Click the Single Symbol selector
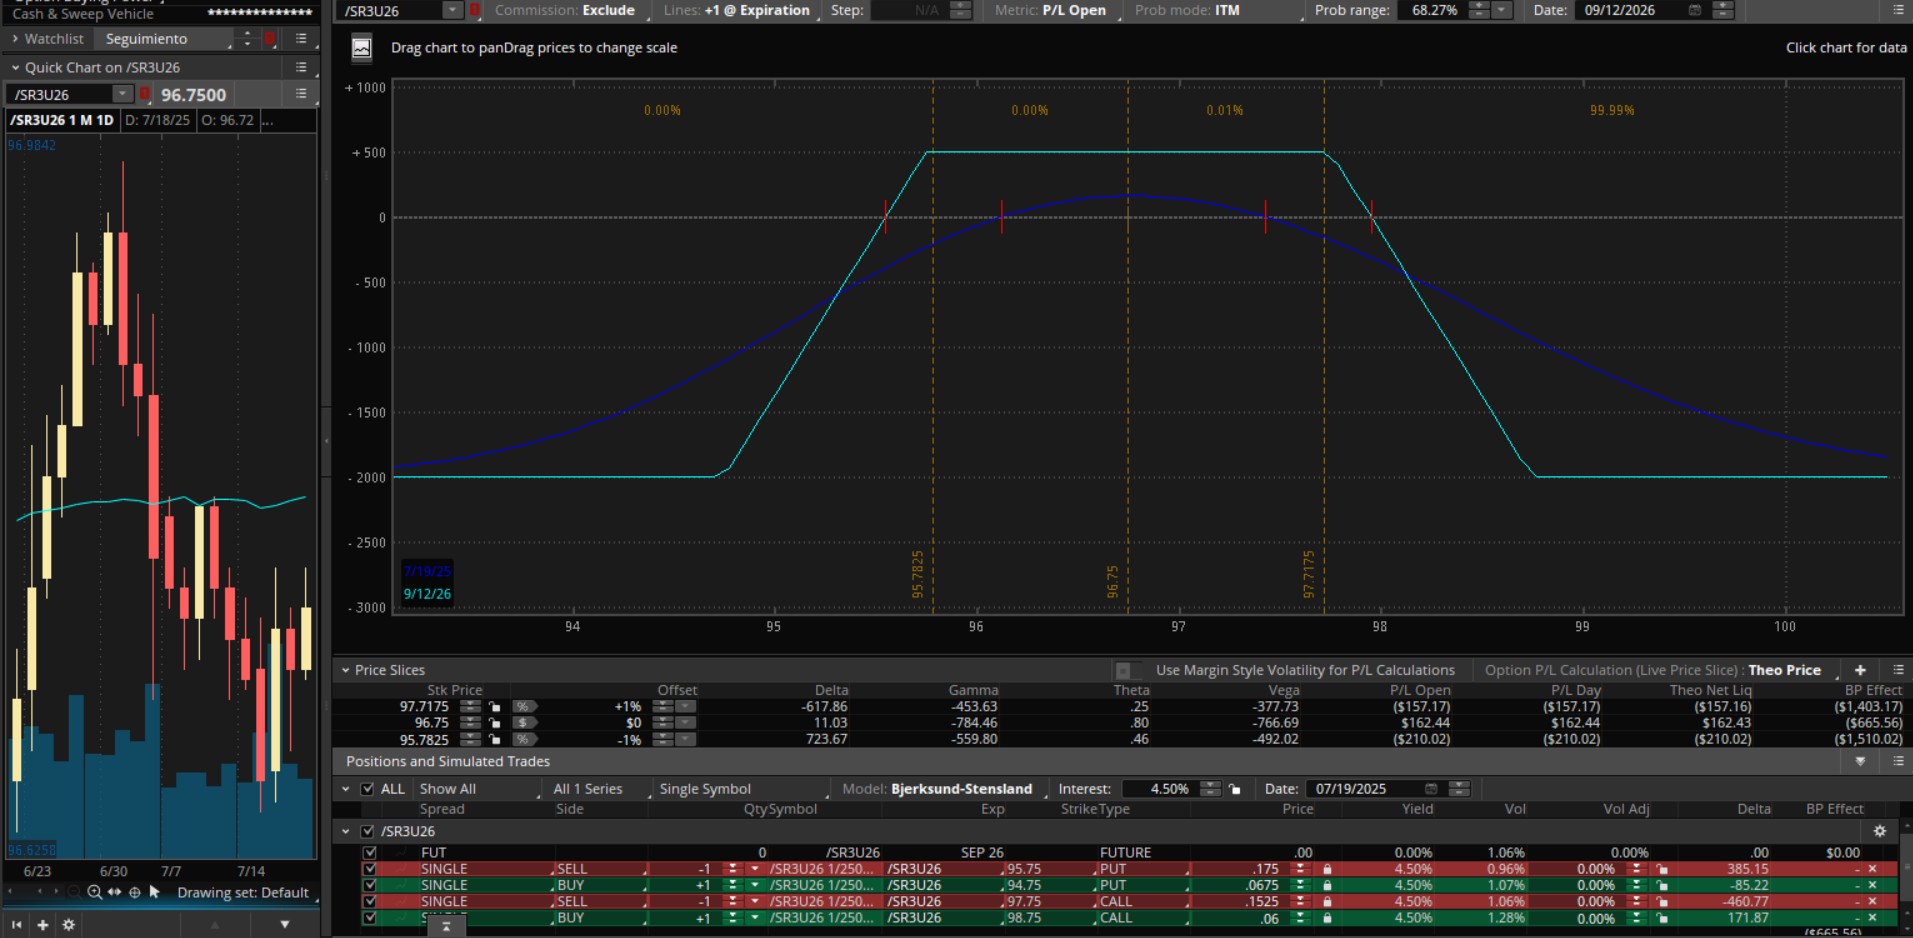This screenshot has height=938, width=1913. click(x=705, y=789)
